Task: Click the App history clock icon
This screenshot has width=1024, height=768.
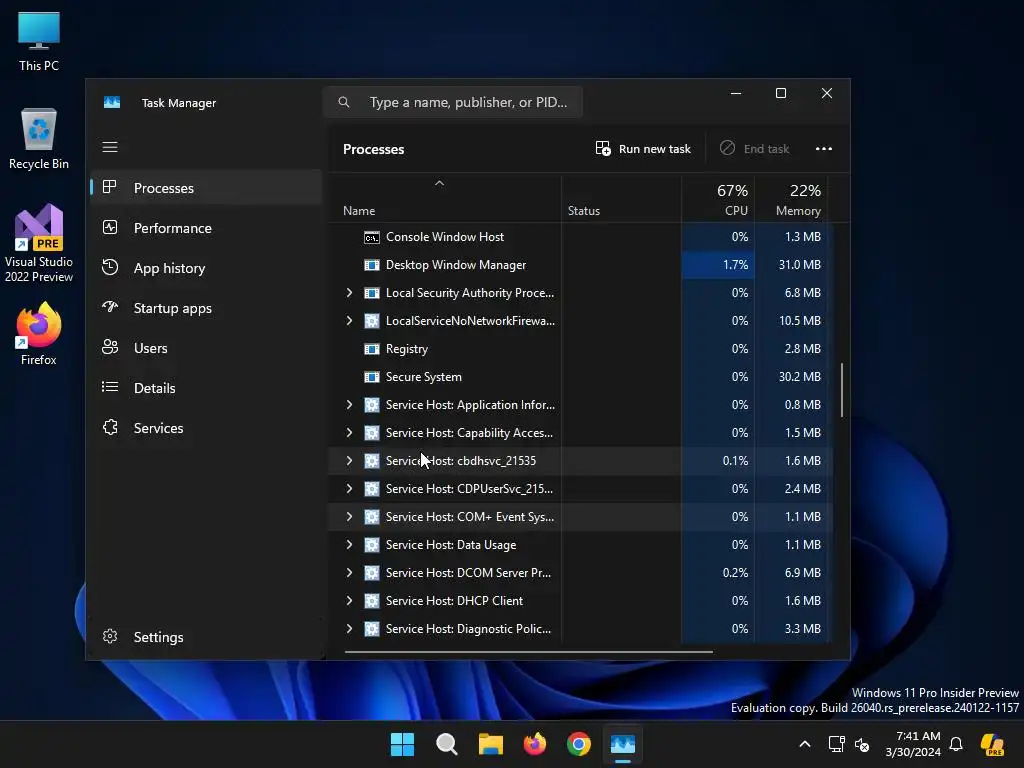Action: pyautogui.click(x=110, y=267)
